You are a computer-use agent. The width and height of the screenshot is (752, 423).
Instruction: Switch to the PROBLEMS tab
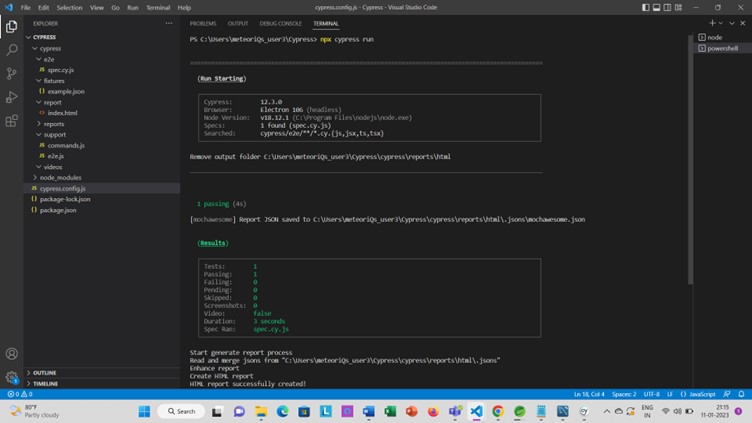[x=202, y=24]
